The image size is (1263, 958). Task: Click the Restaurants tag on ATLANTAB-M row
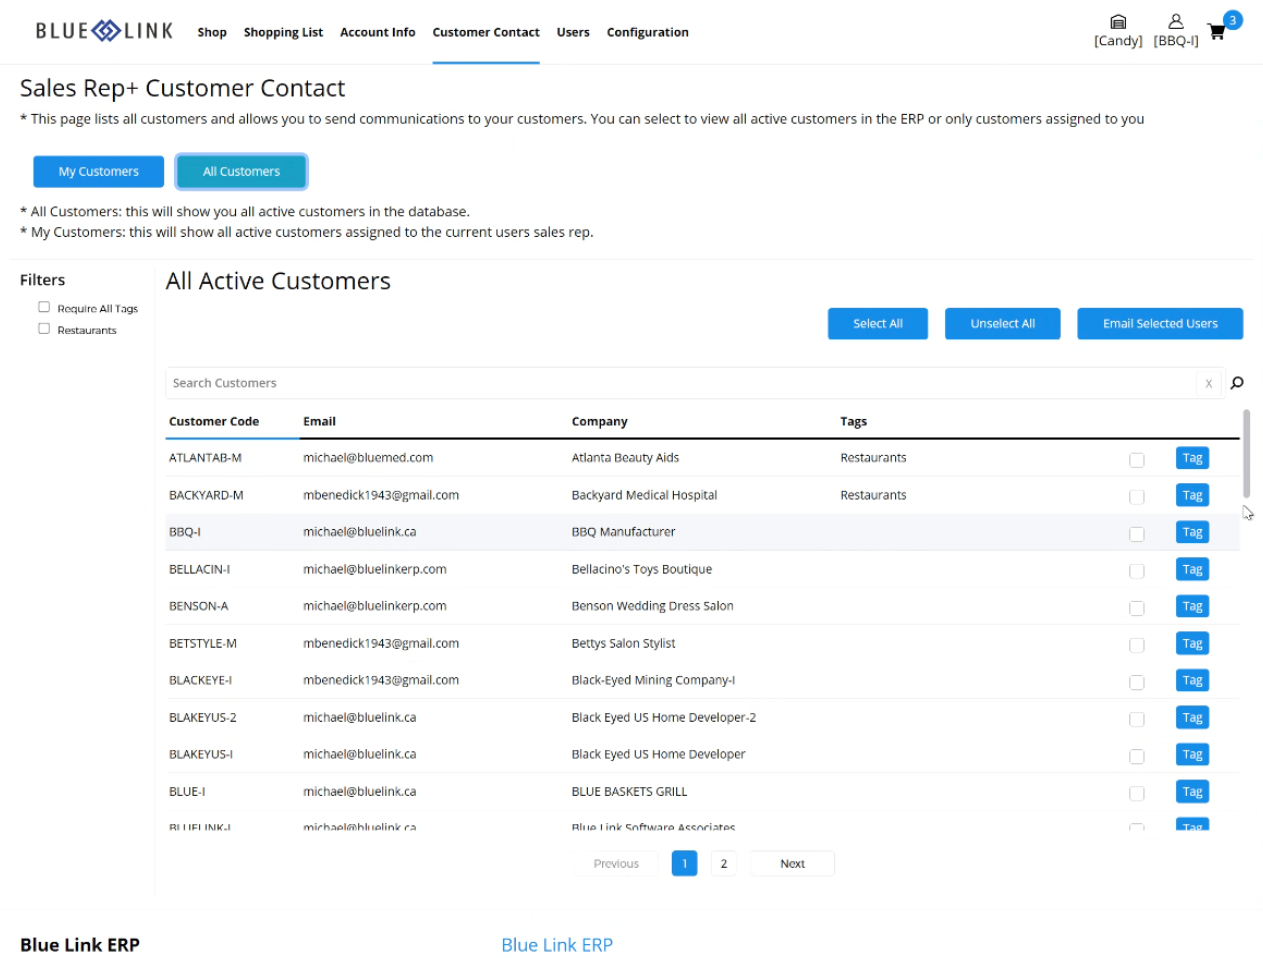pyautogui.click(x=873, y=458)
